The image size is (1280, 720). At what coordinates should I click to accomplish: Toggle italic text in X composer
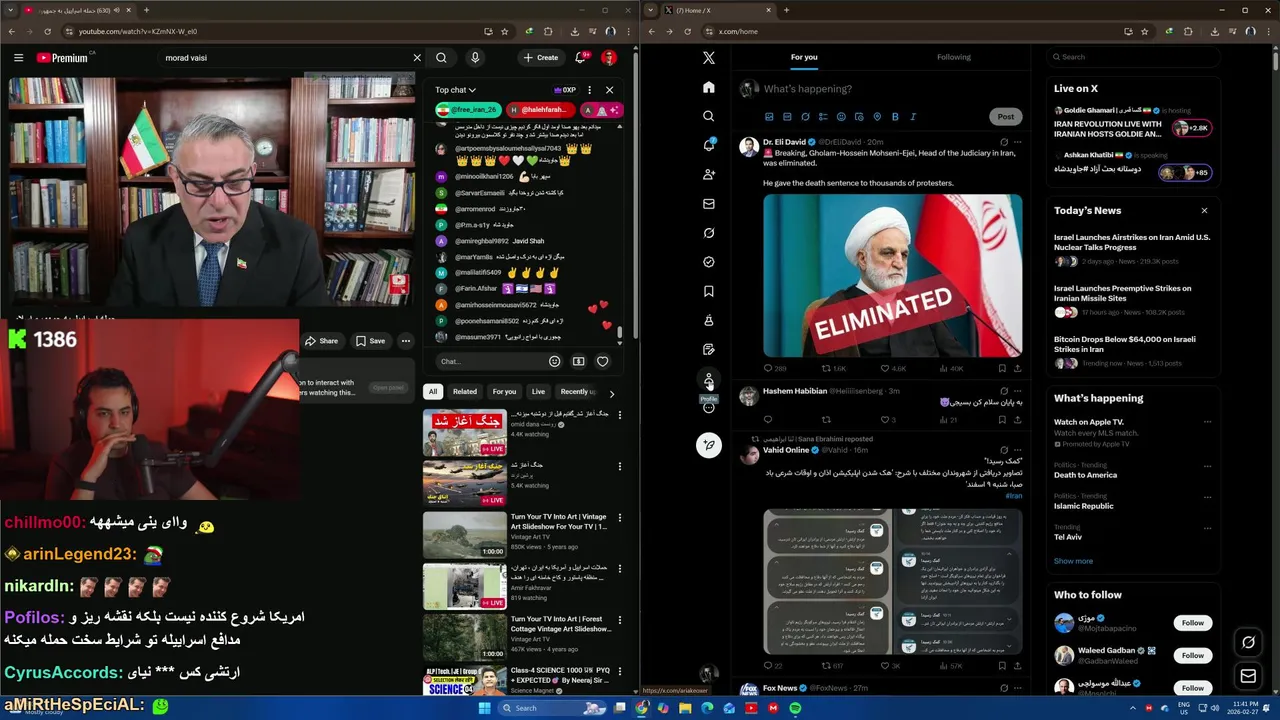(913, 117)
